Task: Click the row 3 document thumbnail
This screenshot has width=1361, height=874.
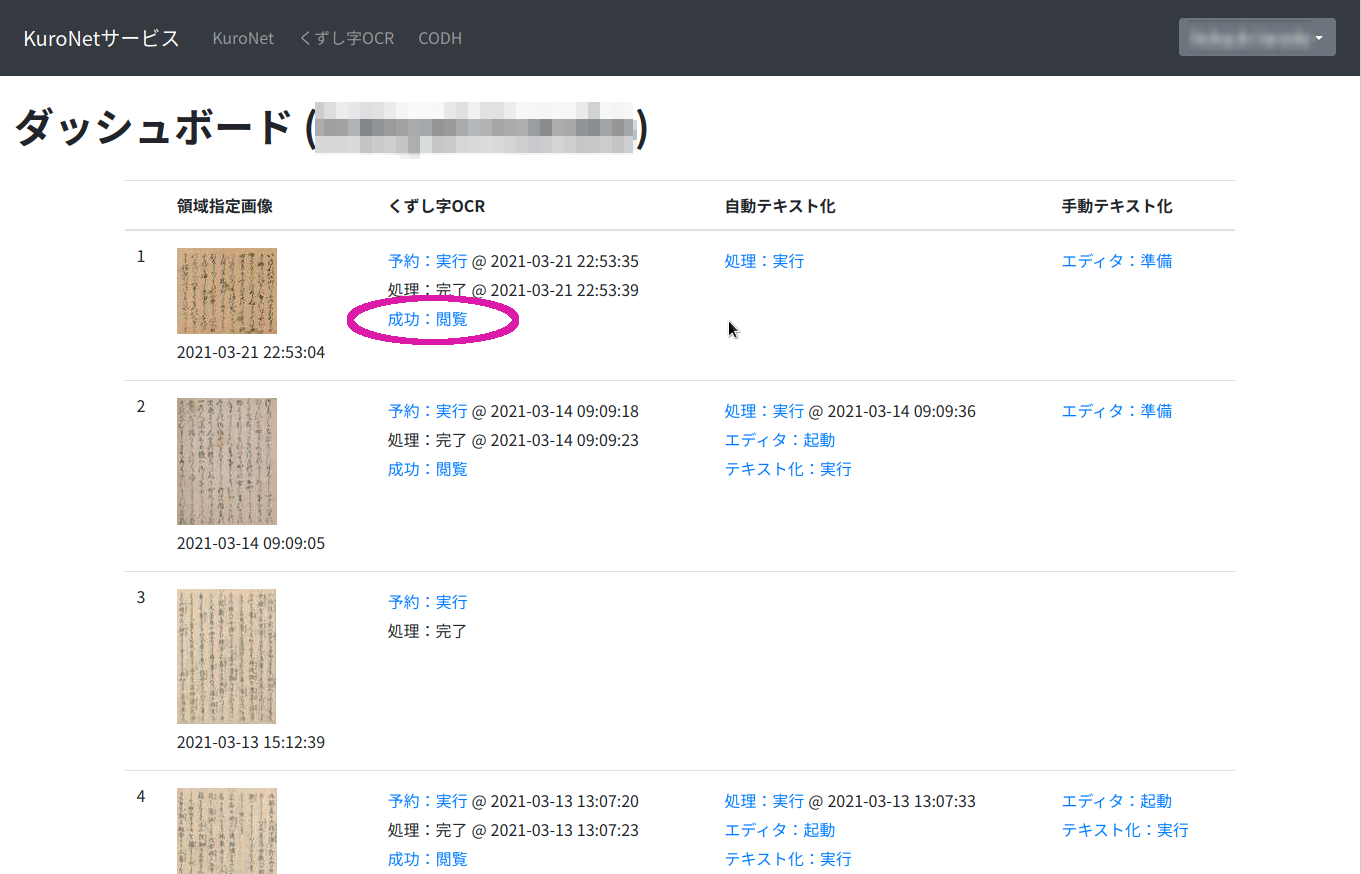Action: pos(226,657)
